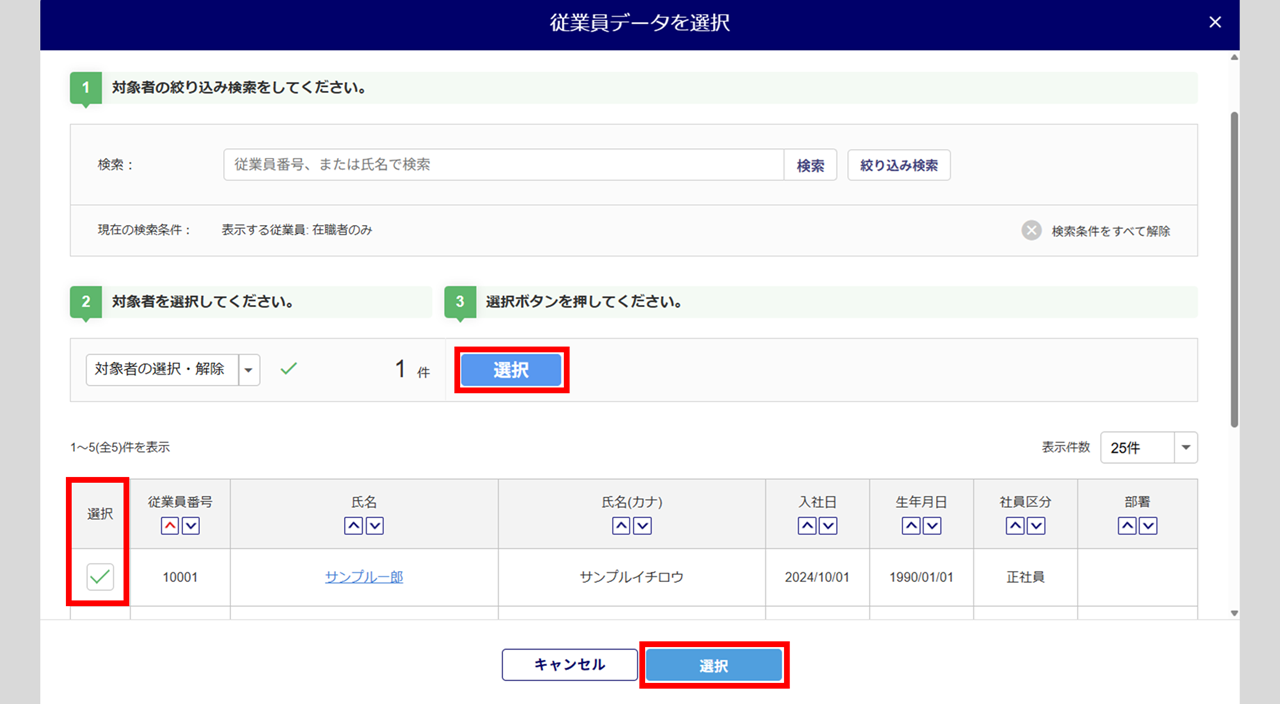Close the 従業員データを選択 dialog
The height and width of the screenshot is (704, 1280).
(x=1215, y=22)
